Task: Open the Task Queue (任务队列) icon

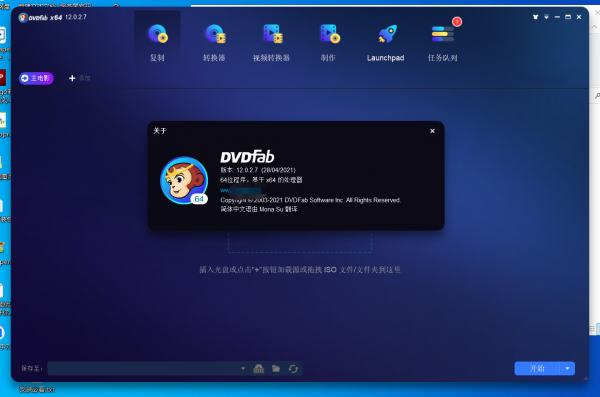Action: pos(443,34)
